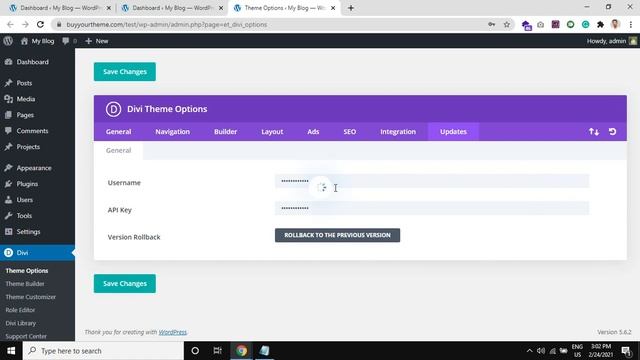Switch to the Layout tab
The image size is (640, 360).
click(272, 131)
